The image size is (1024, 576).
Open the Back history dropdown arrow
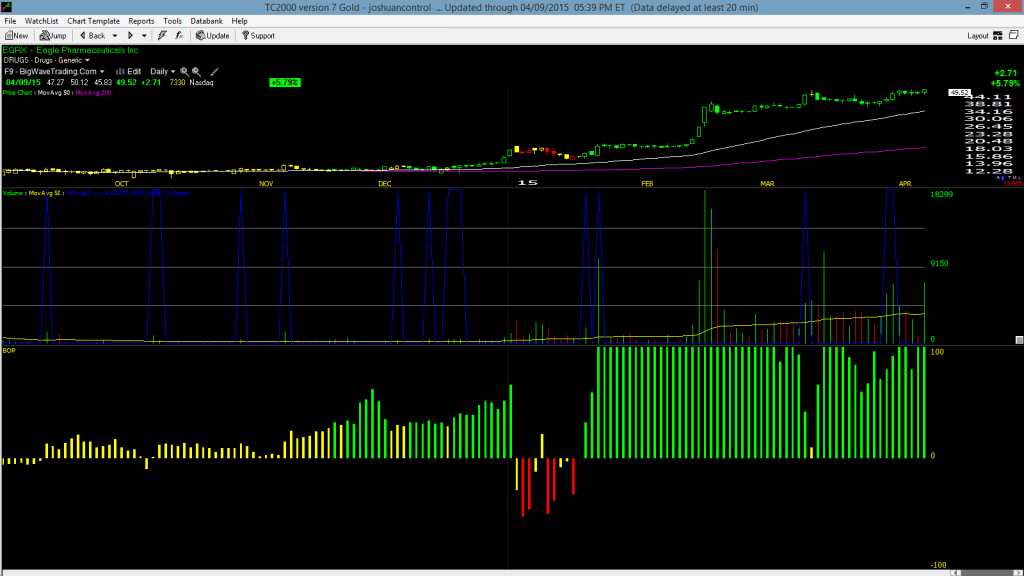(x=115, y=36)
